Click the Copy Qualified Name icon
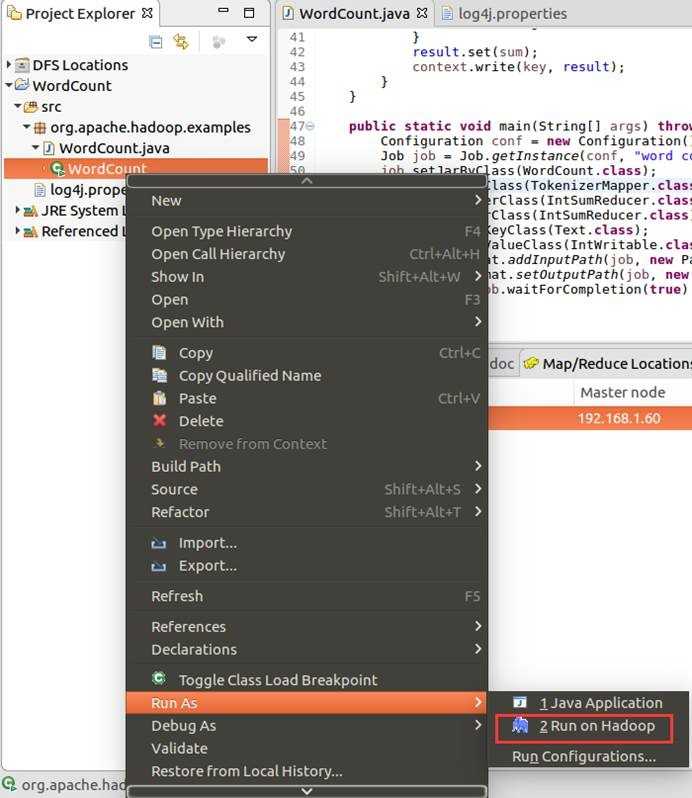 tap(159, 375)
